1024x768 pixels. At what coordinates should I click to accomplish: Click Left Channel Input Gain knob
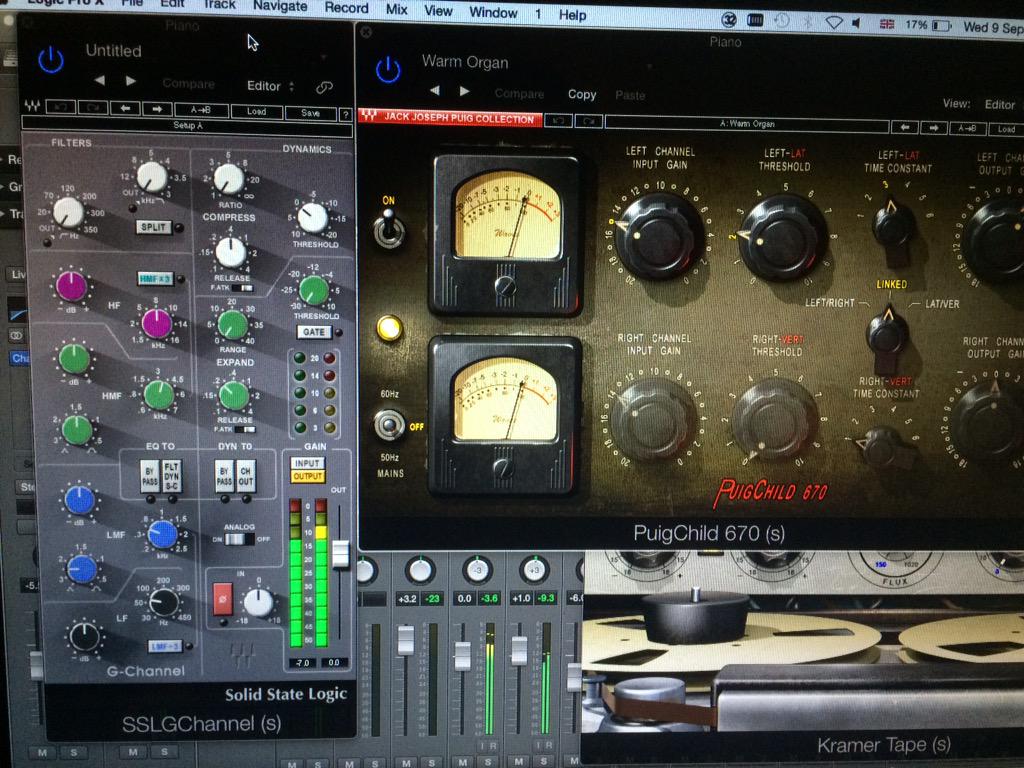point(660,236)
